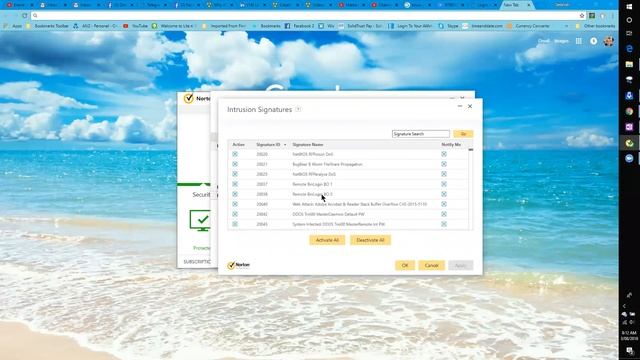Toggle Action checkbox for Bugbear B Worm row
Image resolution: width=640 pixels, height=360 pixels.
pyautogui.click(x=235, y=164)
